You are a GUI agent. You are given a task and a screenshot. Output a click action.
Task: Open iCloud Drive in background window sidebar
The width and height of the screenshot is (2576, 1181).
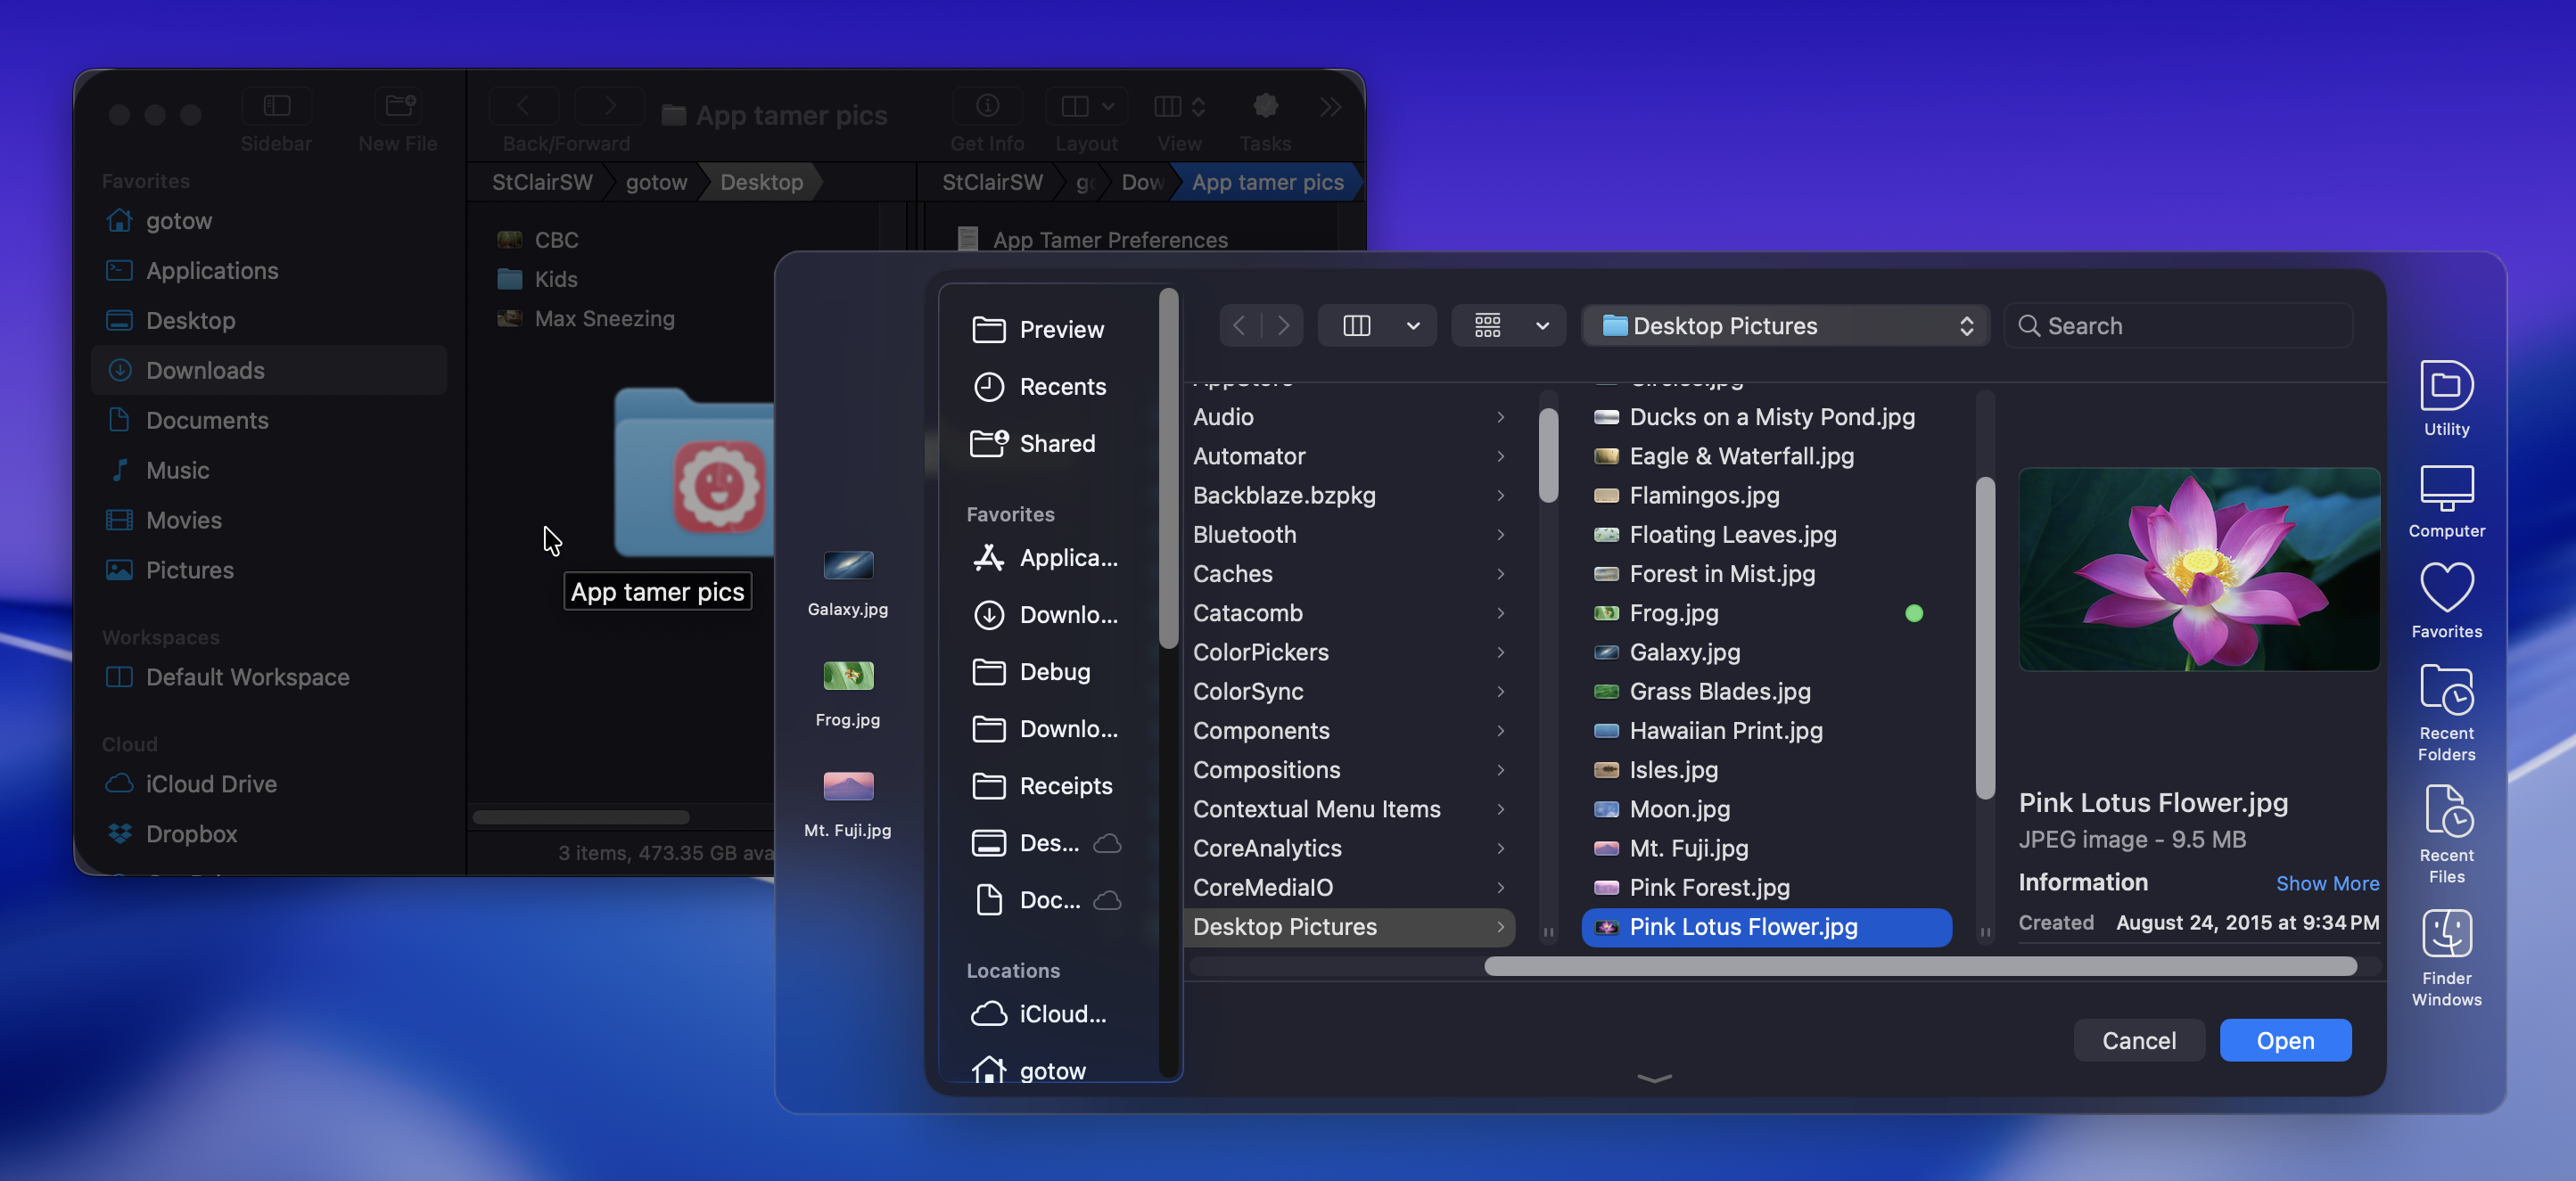click(269, 784)
